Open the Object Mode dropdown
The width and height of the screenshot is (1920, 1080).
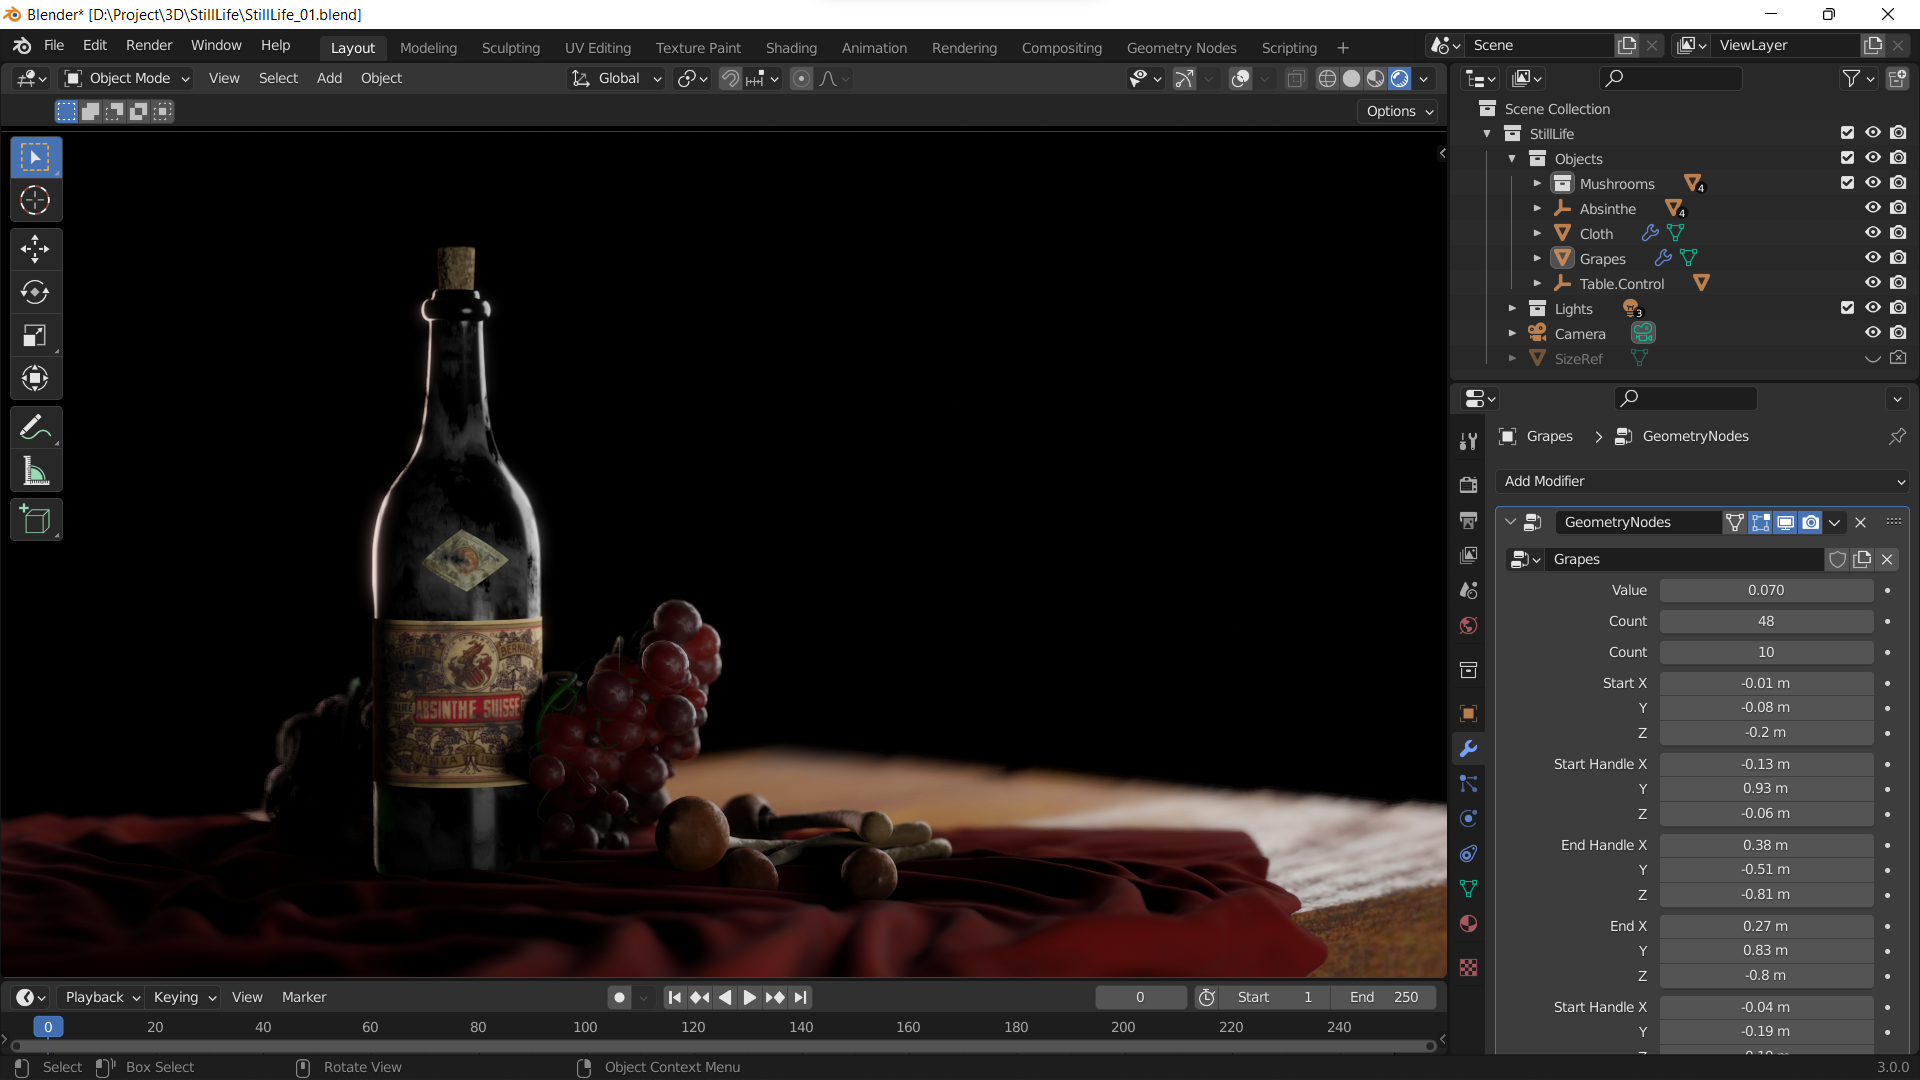point(127,78)
